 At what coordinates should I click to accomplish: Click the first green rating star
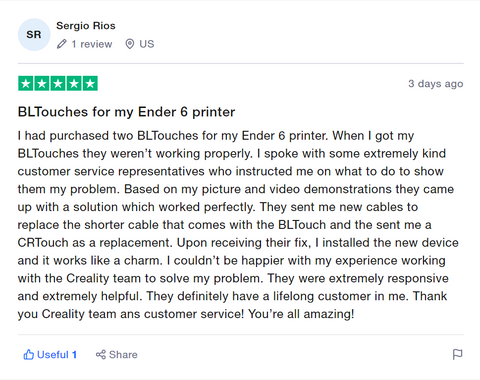26,84
